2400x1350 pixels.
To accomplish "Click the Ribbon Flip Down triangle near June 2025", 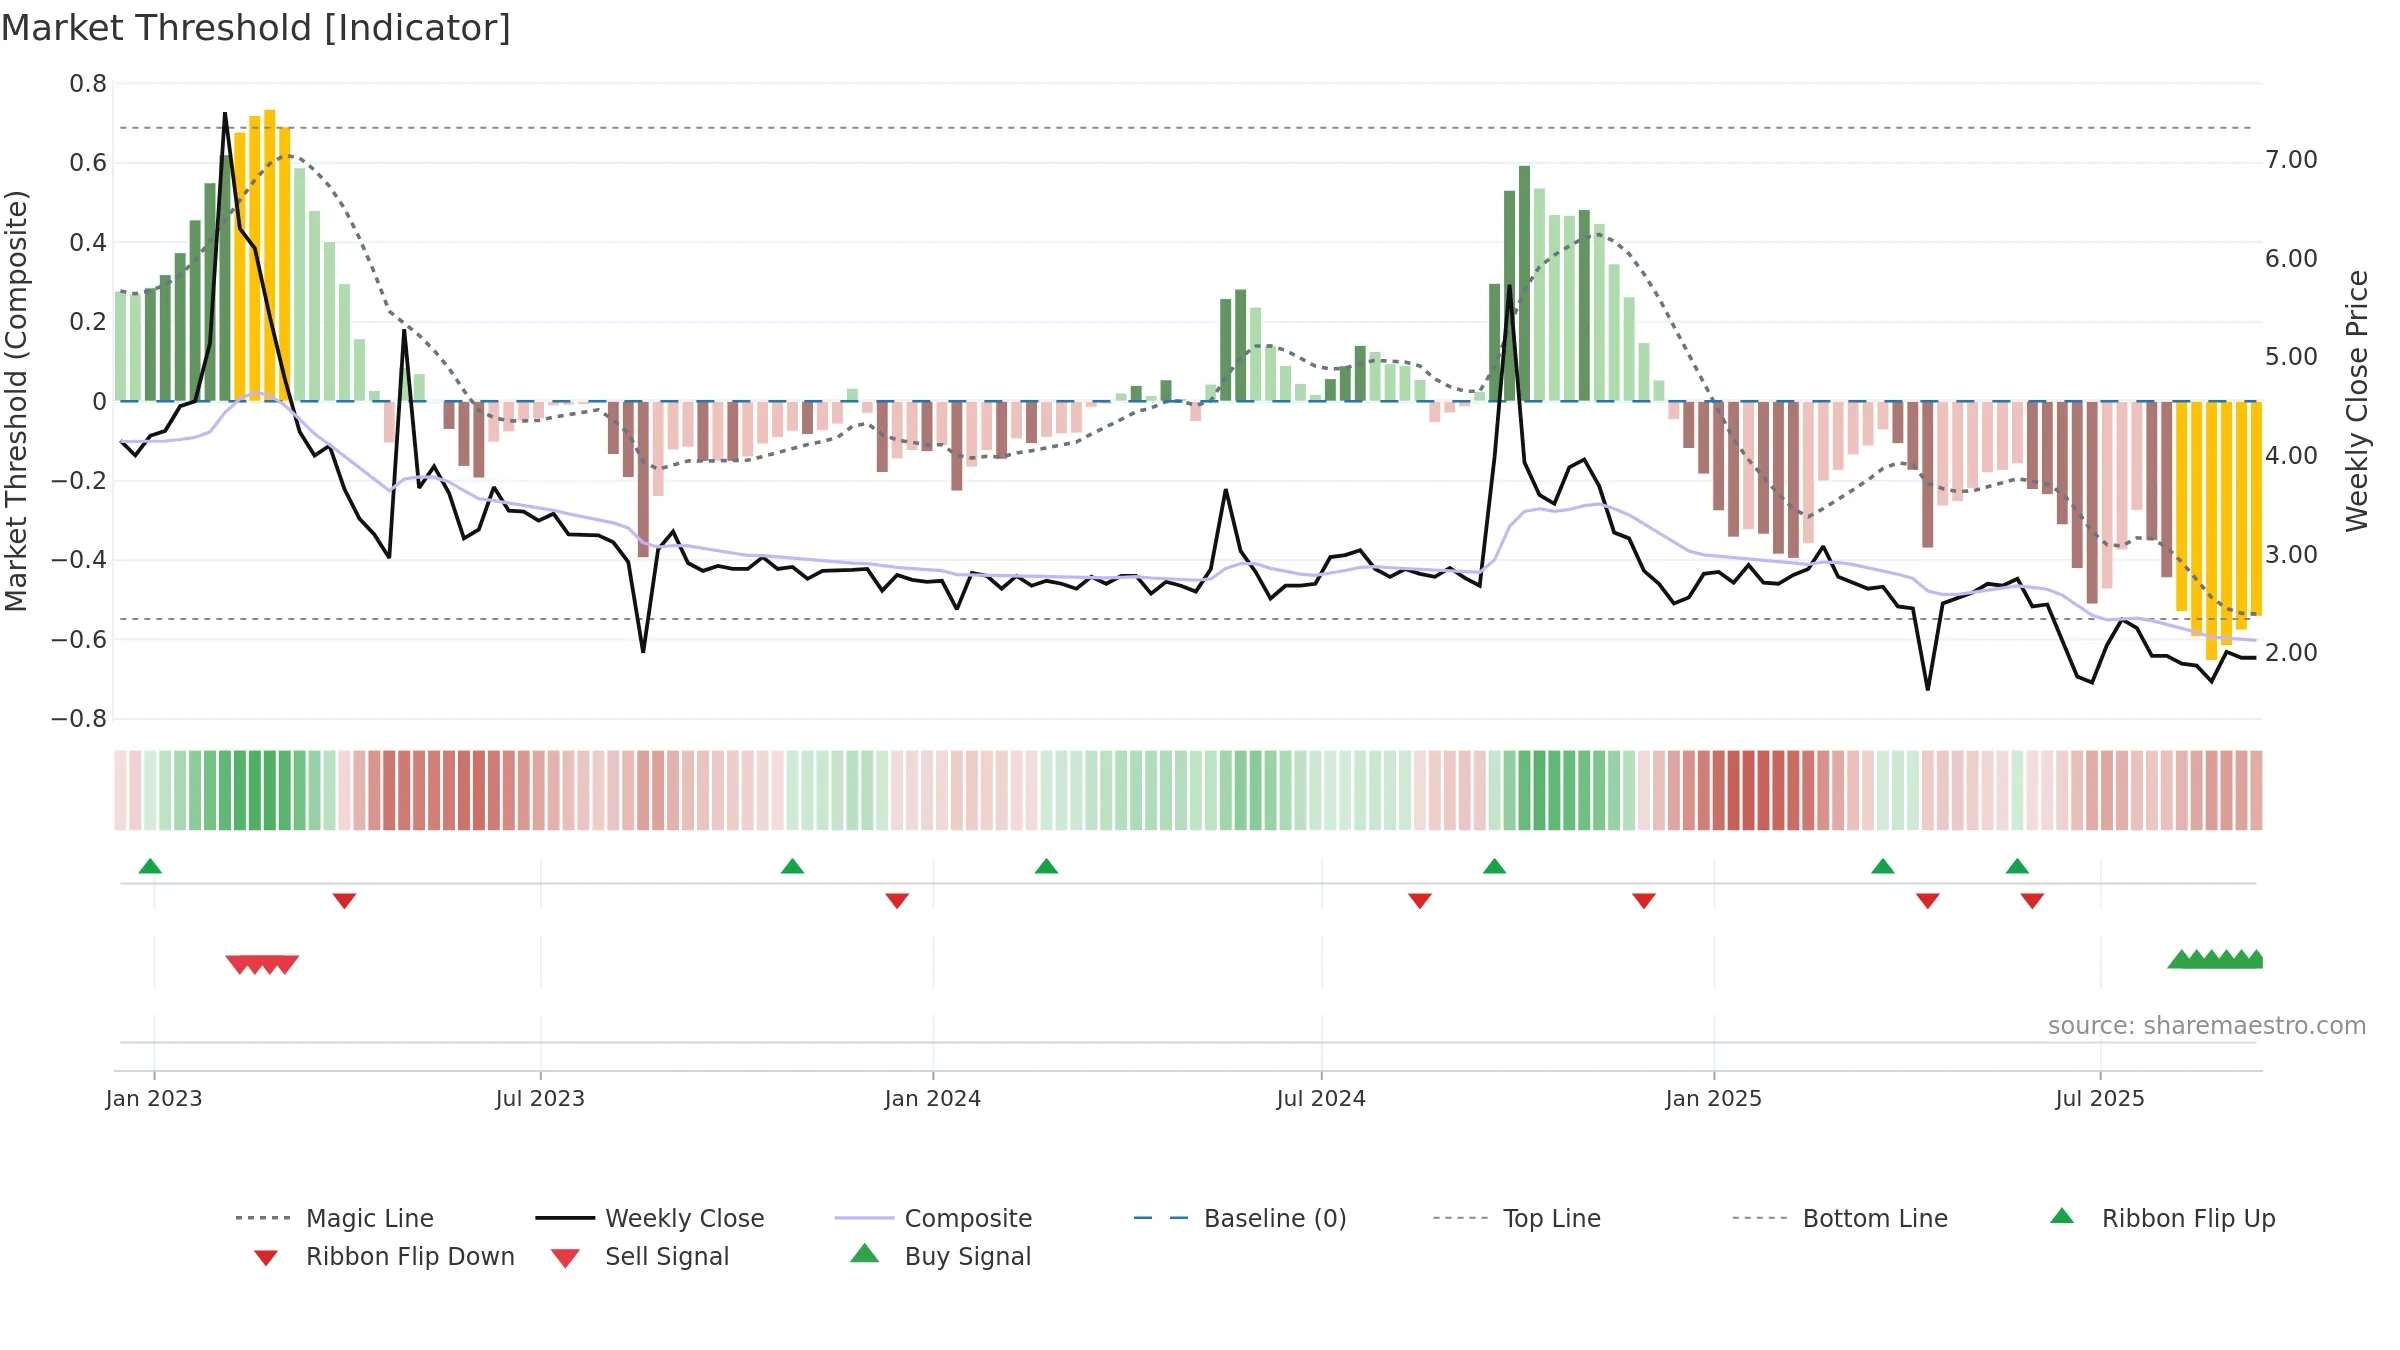I will pyautogui.click(x=2032, y=901).
